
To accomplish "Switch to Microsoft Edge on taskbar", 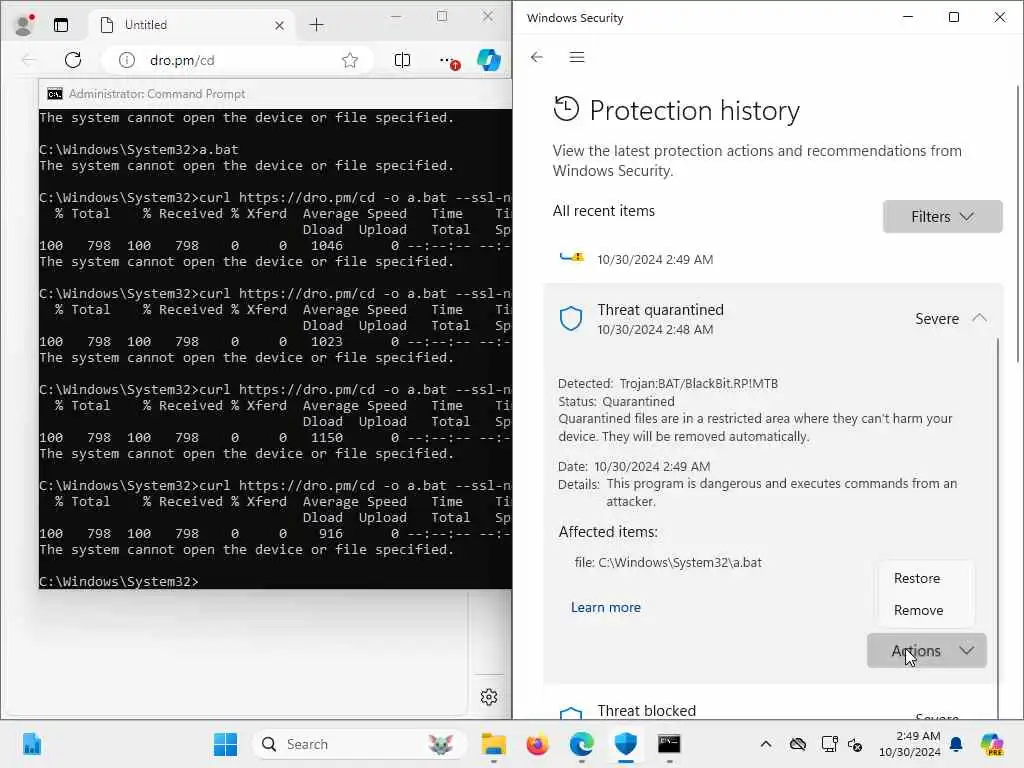I will click(581, 744).
